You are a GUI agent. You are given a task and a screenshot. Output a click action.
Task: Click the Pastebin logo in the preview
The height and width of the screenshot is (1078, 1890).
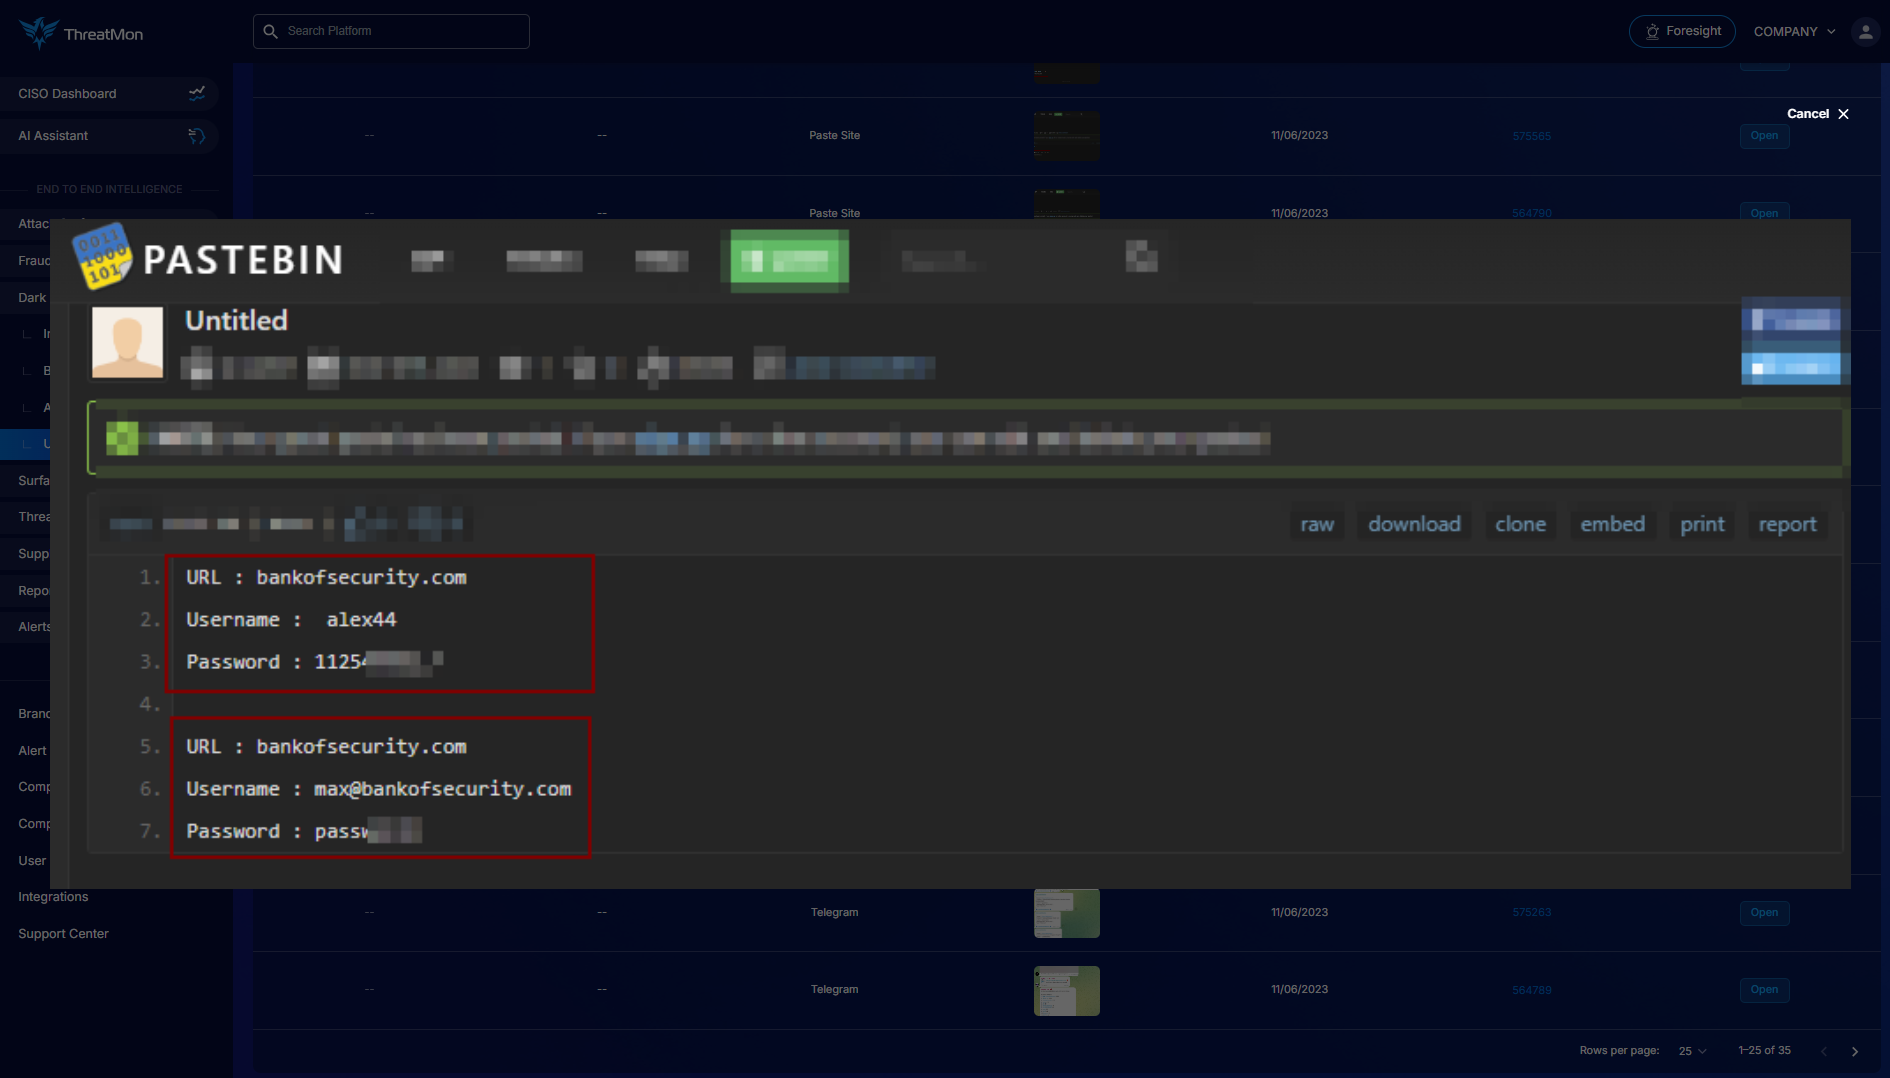coord(208,259)
